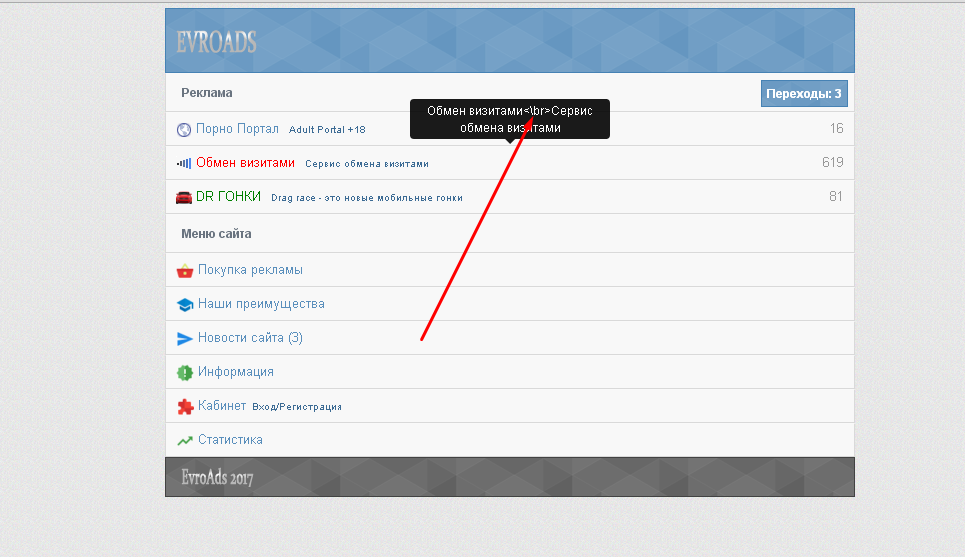Go to the Покупка рекламы page

250,270
